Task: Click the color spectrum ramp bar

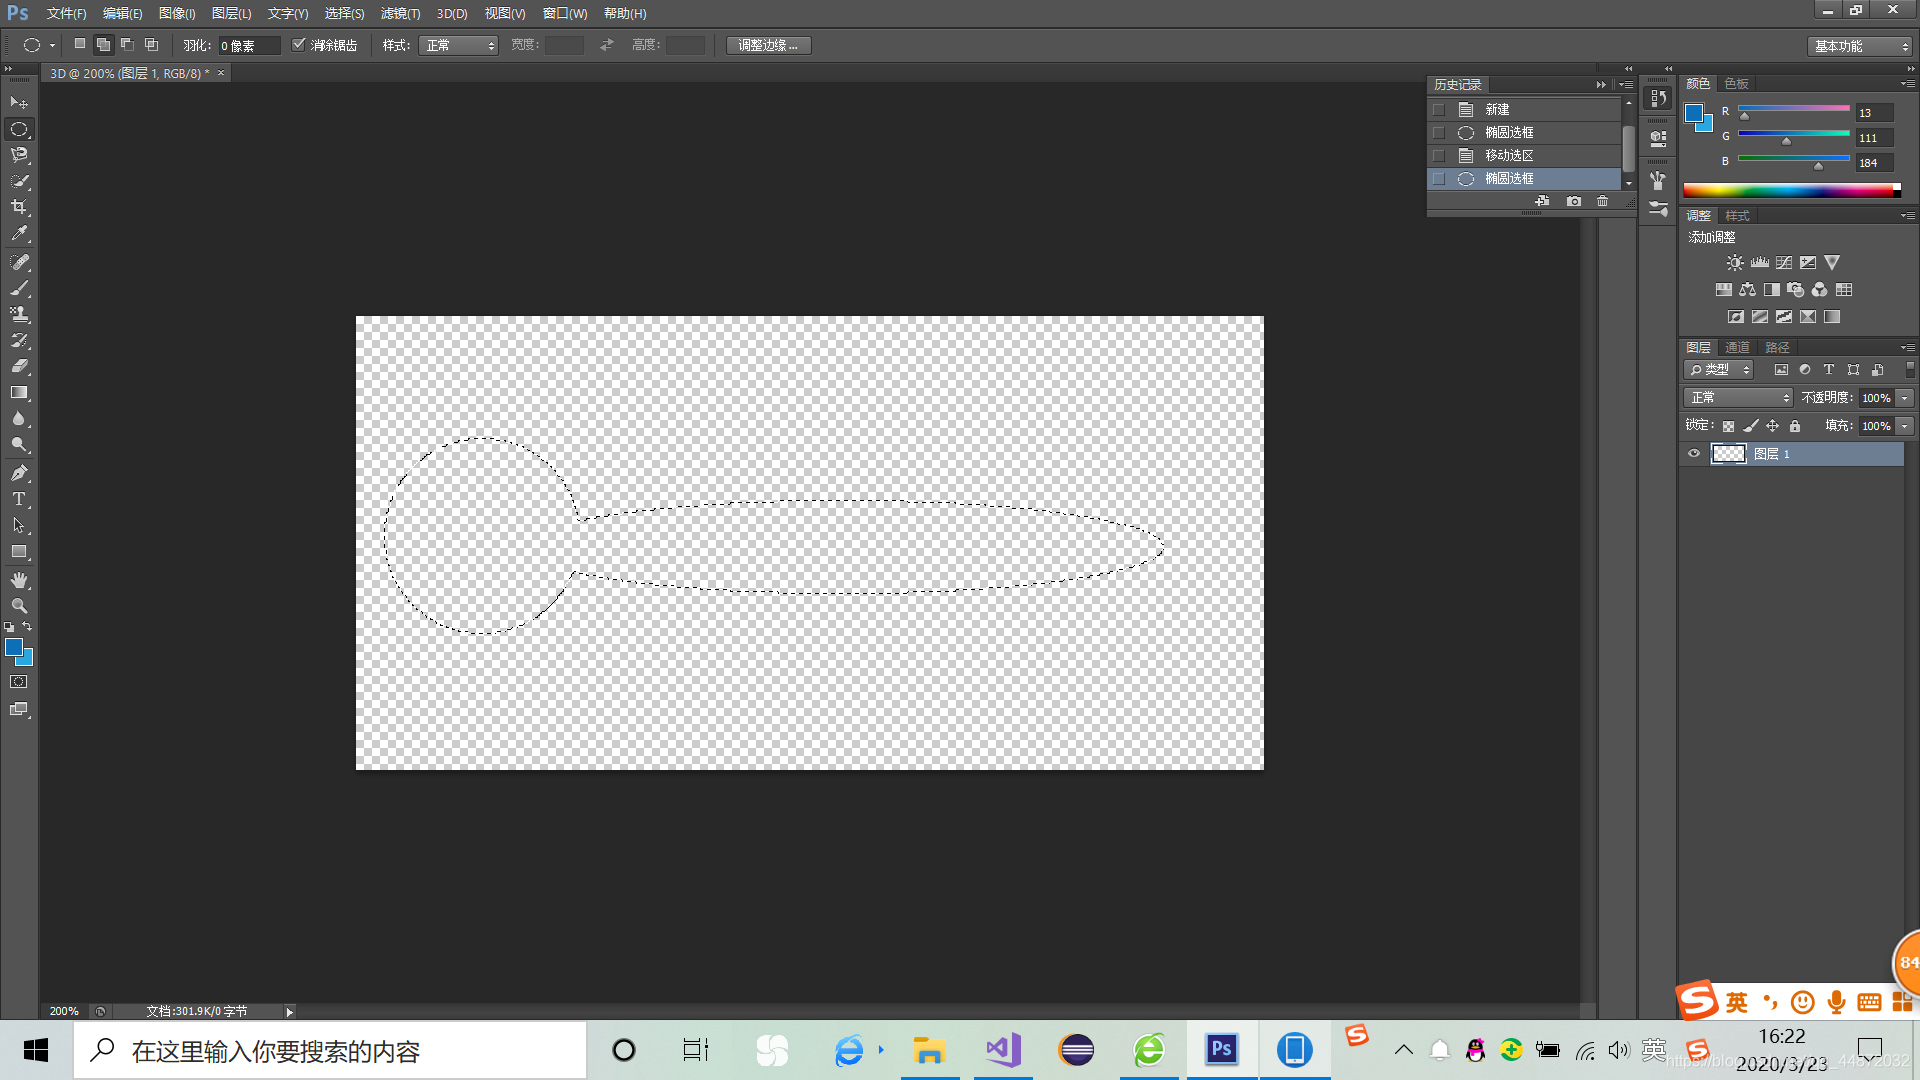Action: click(1790, 190)
